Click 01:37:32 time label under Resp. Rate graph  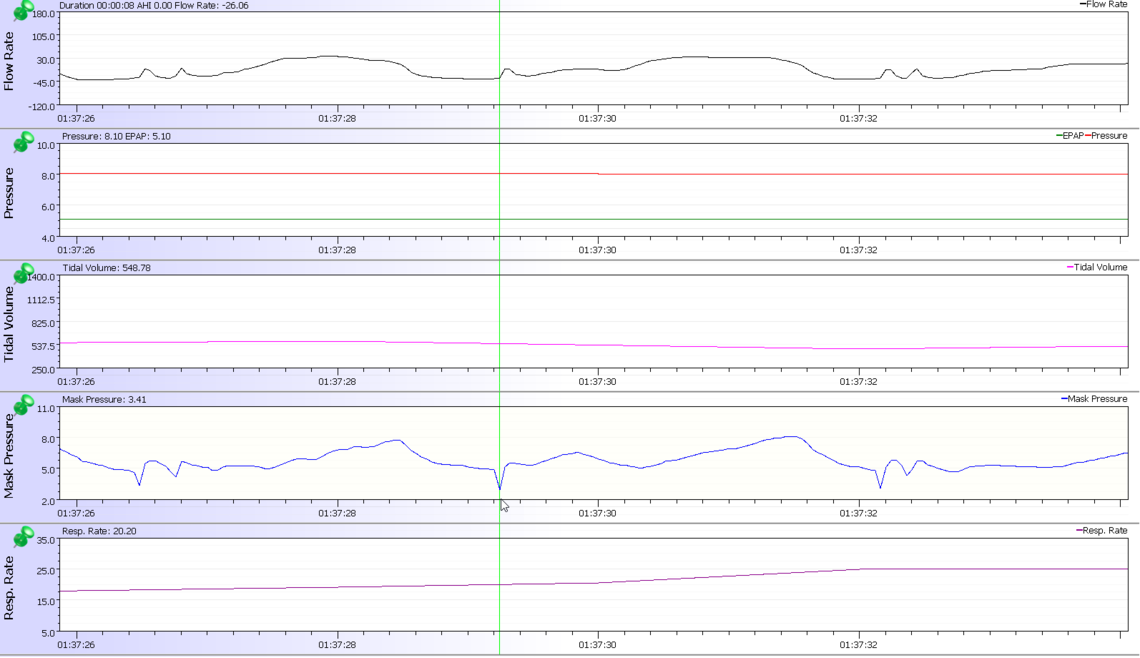[x=858, y=645]
